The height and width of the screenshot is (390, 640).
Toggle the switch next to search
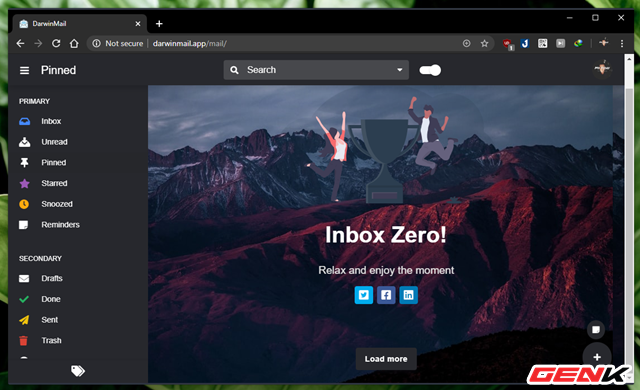[430, 70]
